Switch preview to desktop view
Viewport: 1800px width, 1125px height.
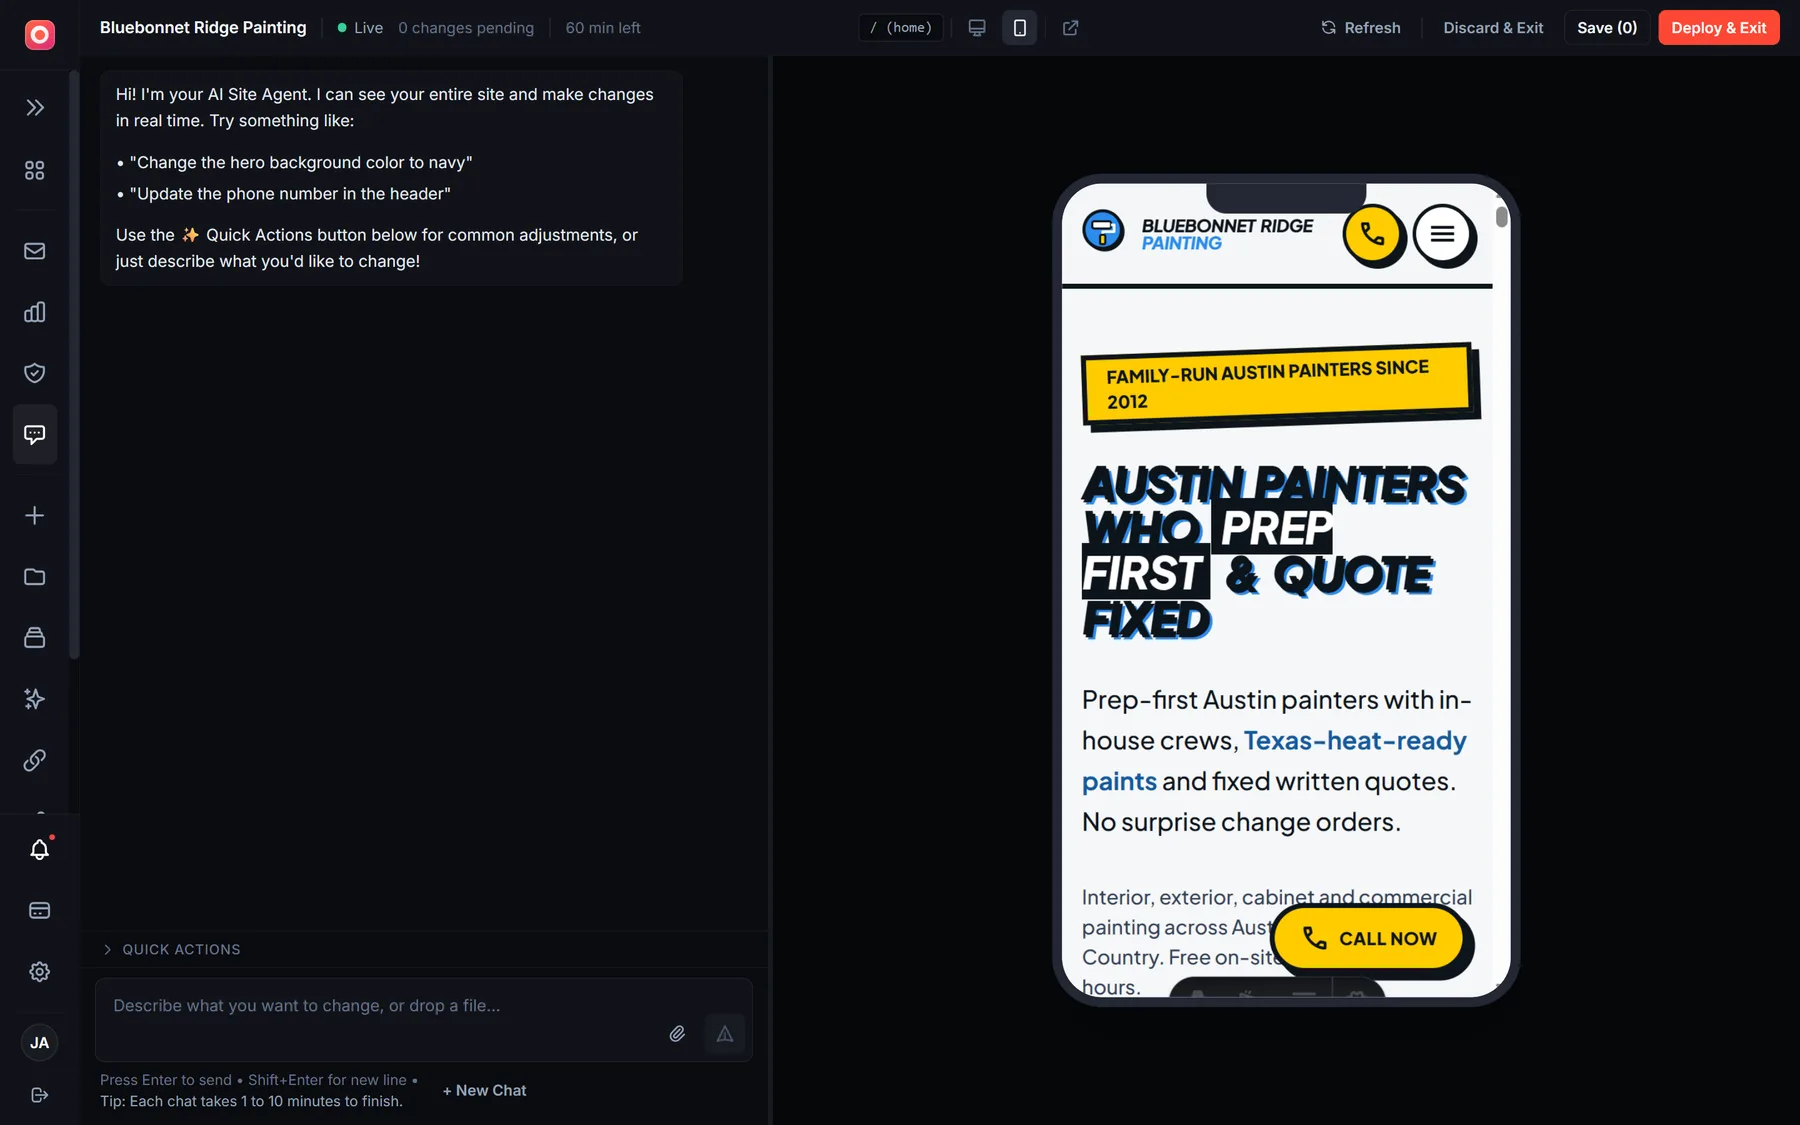pos(977,28)
